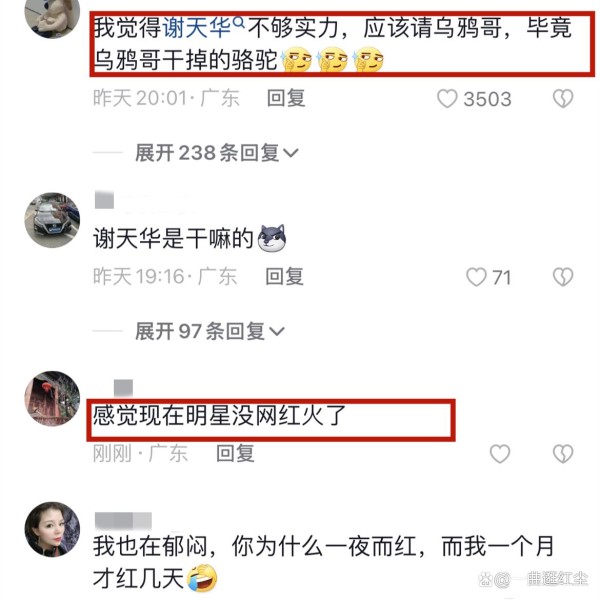Open the blue 谢天华 search link
Viewport: 600px width, 600px height.
[197, 28]
